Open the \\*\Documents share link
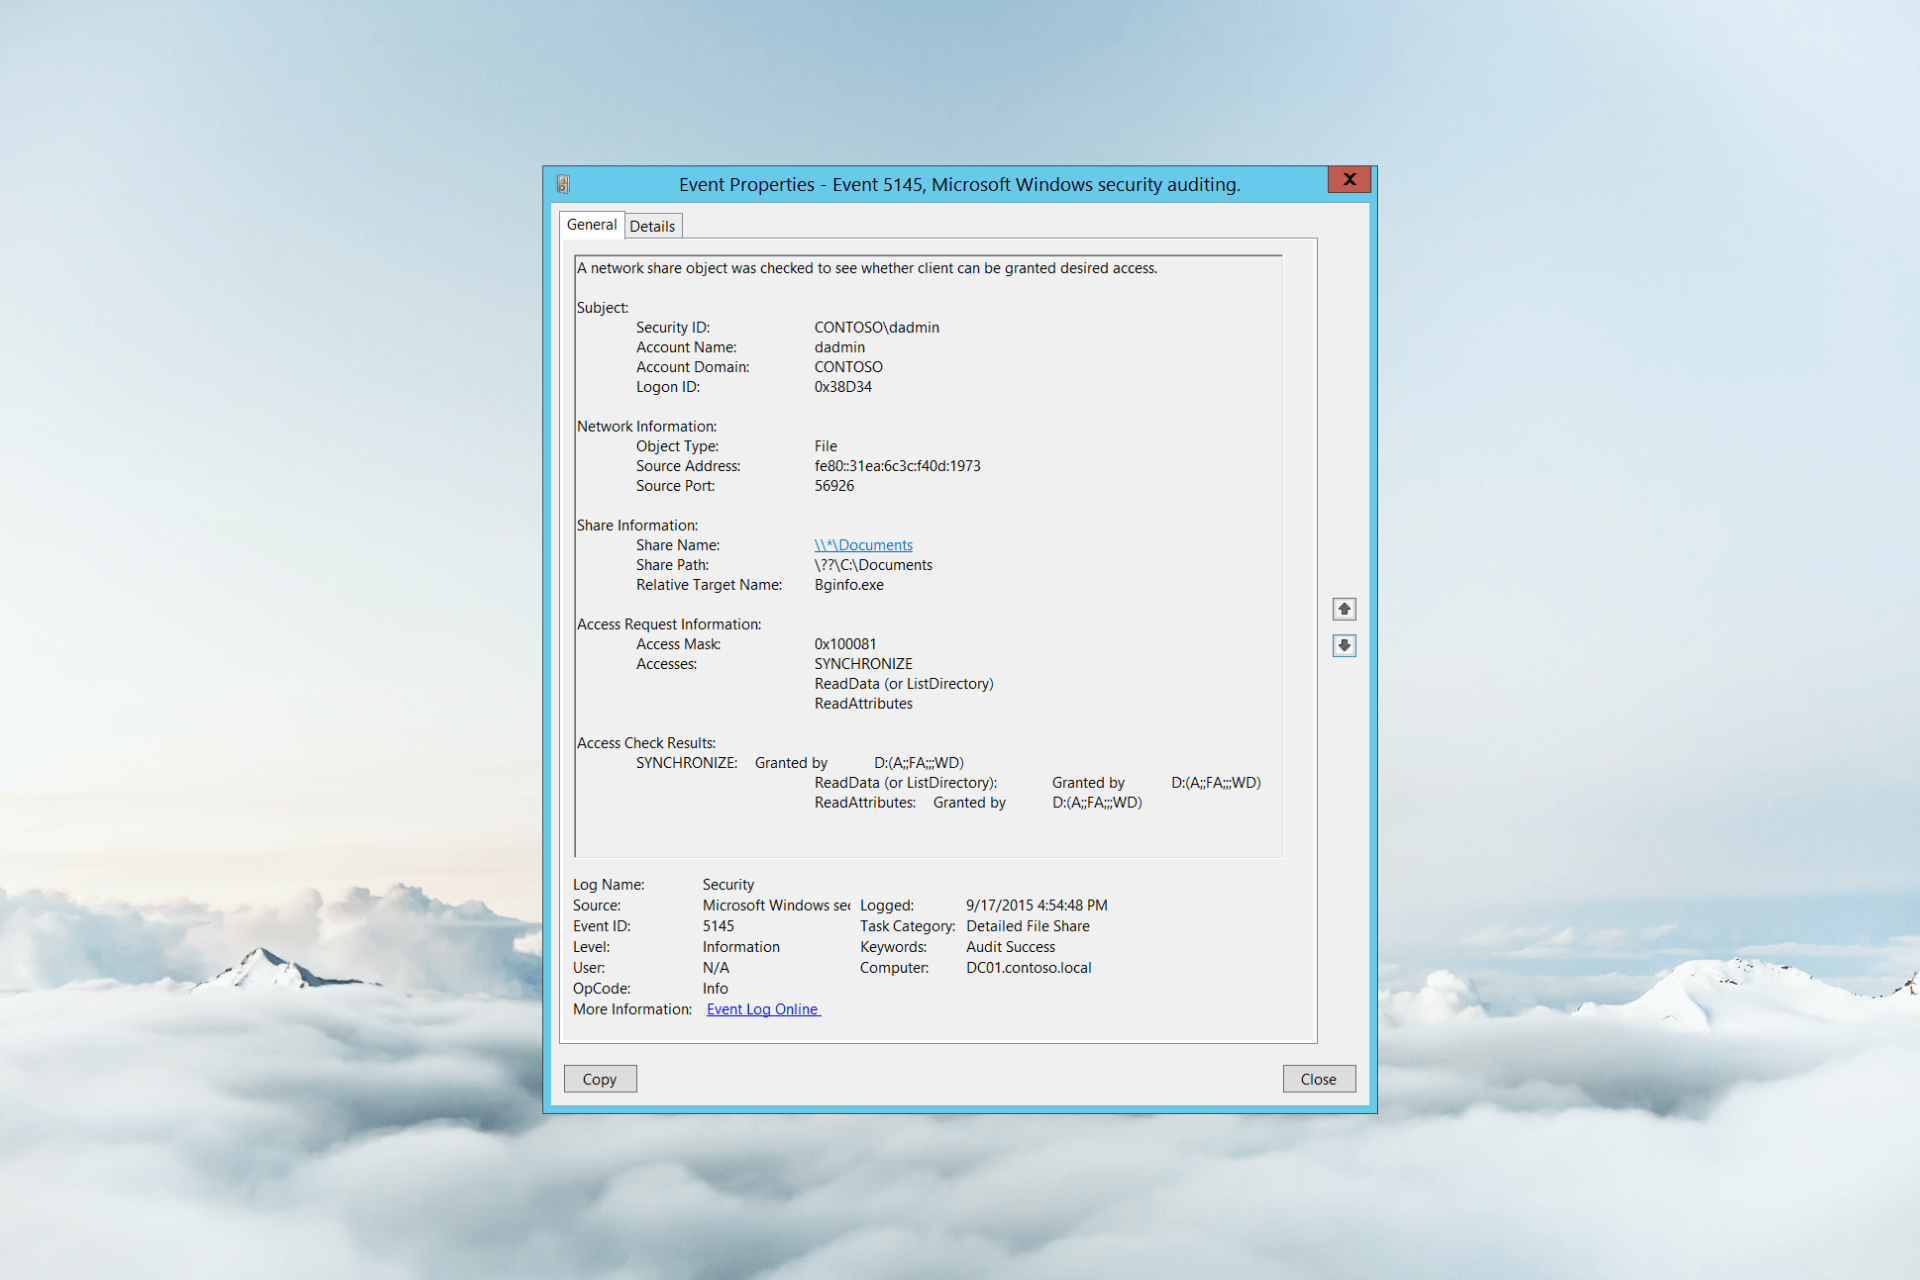This screenshot has height=1280, width=1920. [x=863, y=545]
